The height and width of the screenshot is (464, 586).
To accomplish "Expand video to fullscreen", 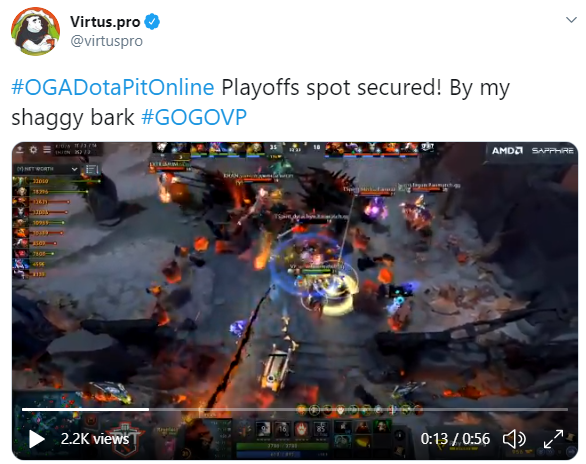I will [x=553, y=439].
